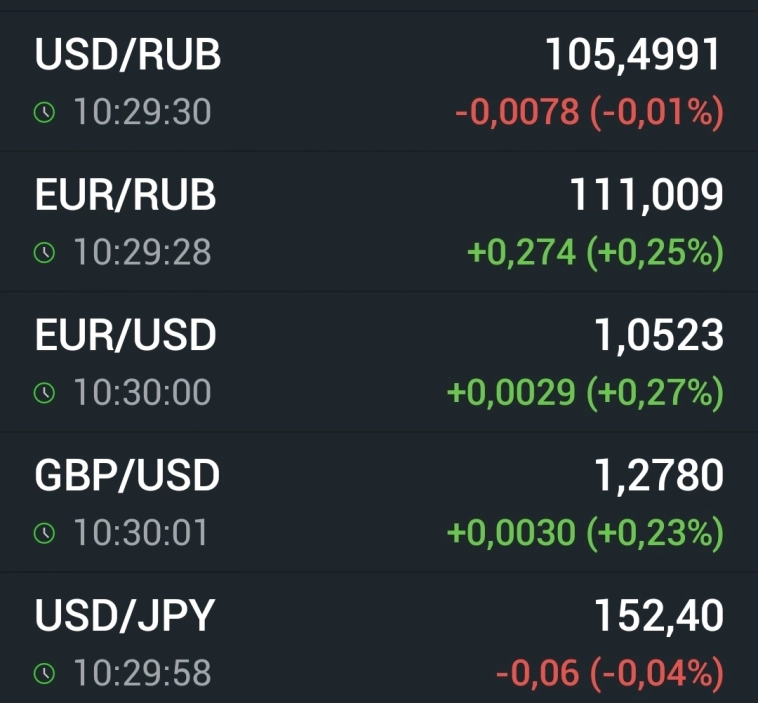Image resolution: width=758 pixels, height=703 pixels.
Task: Click the green change +0,0030 (+0,23%)
Action: pos(585,533)
